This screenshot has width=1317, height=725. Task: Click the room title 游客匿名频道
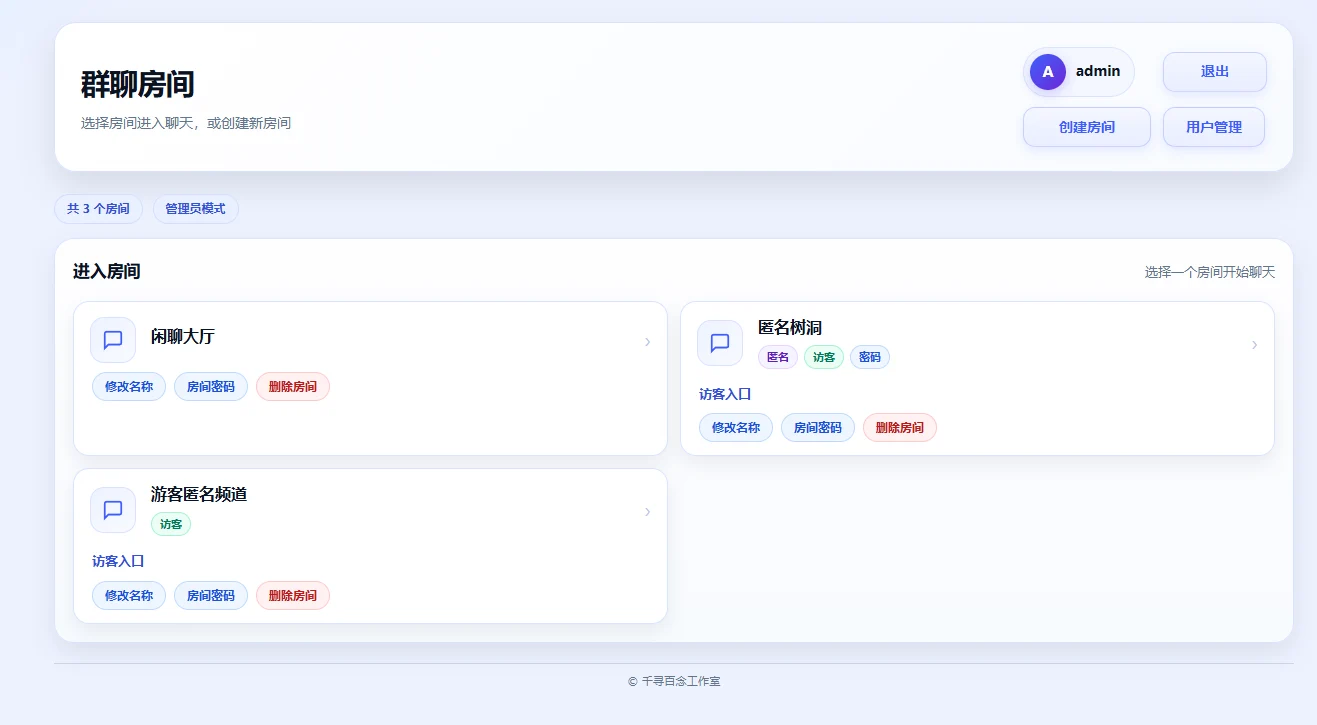tap(199, 494)
